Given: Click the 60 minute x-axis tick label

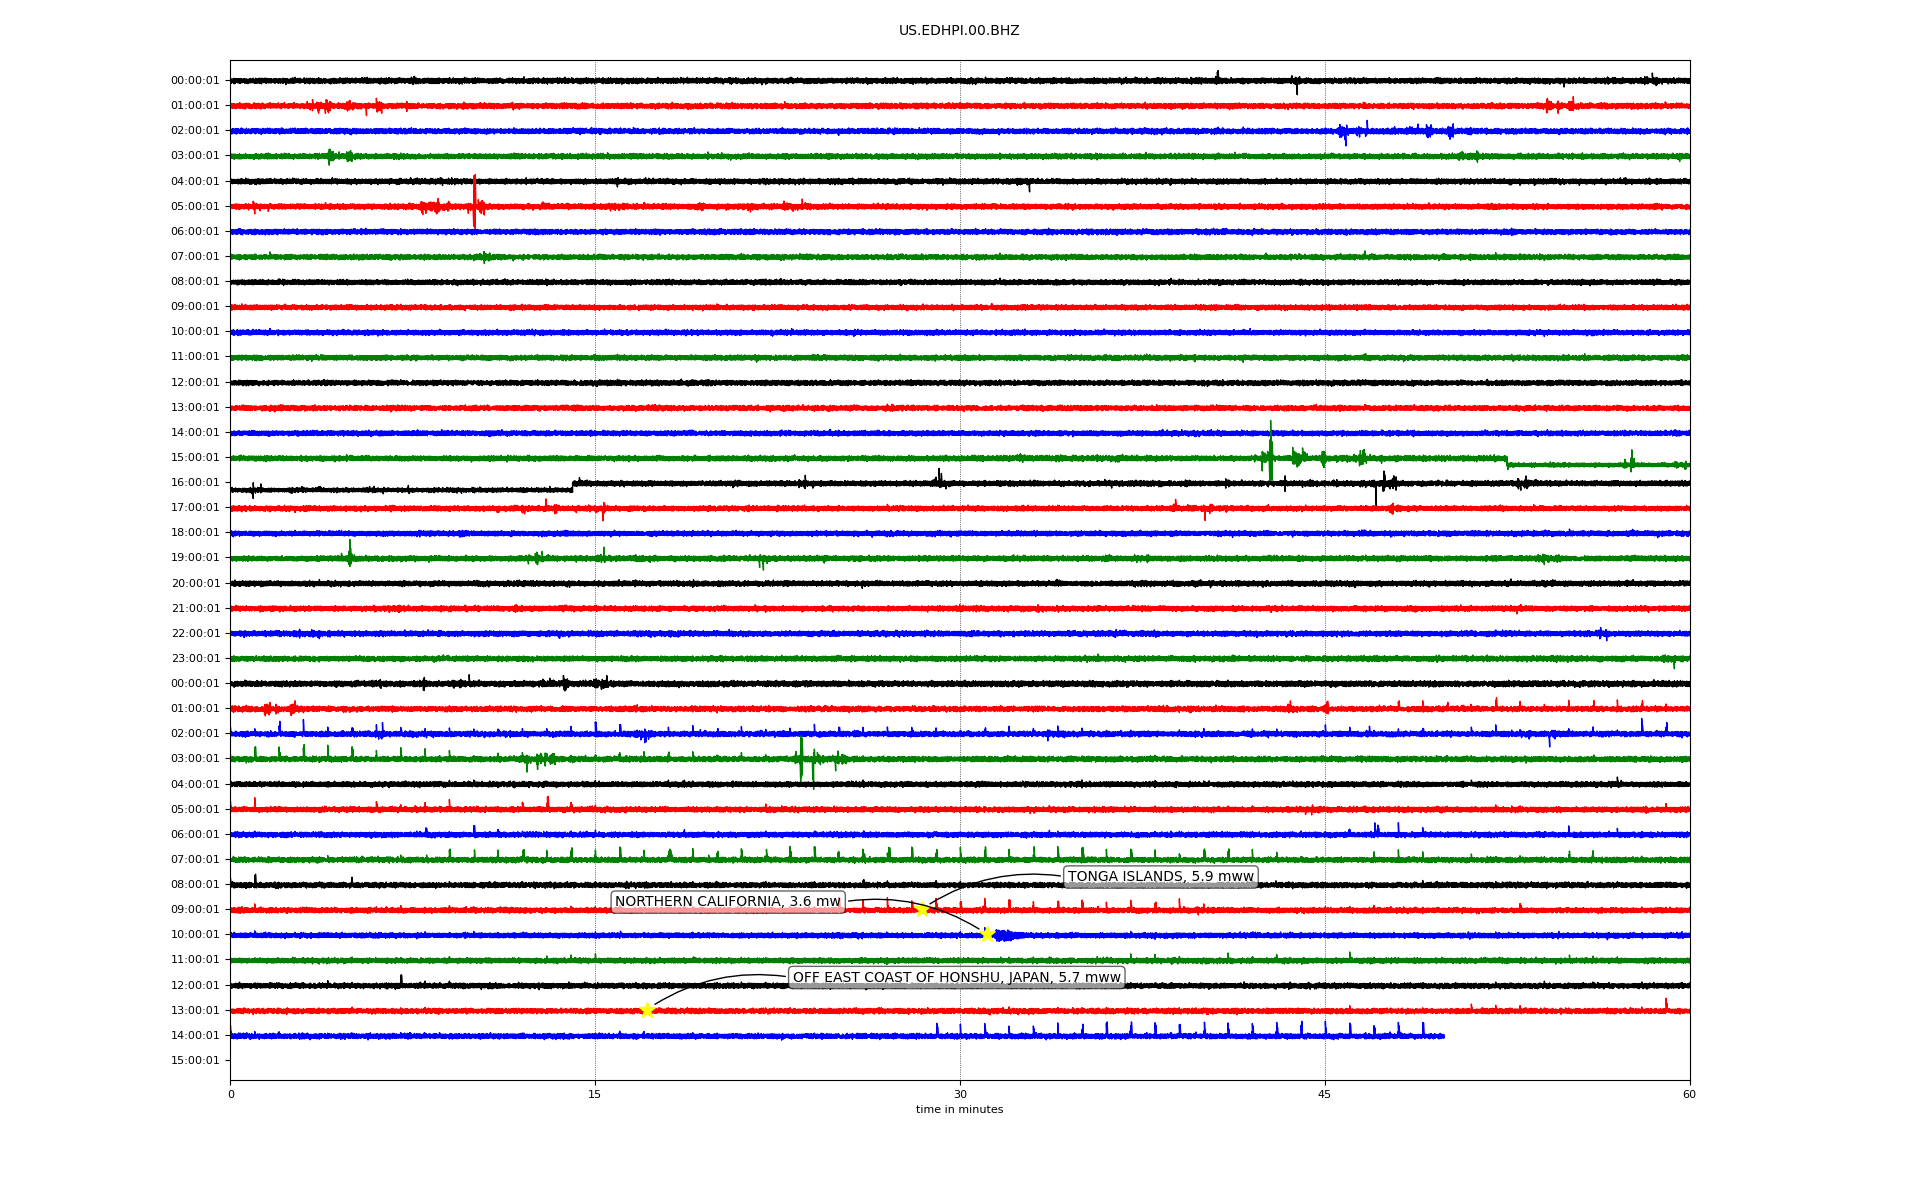Looking at the screenshot, I should tap(1688, 1094).
